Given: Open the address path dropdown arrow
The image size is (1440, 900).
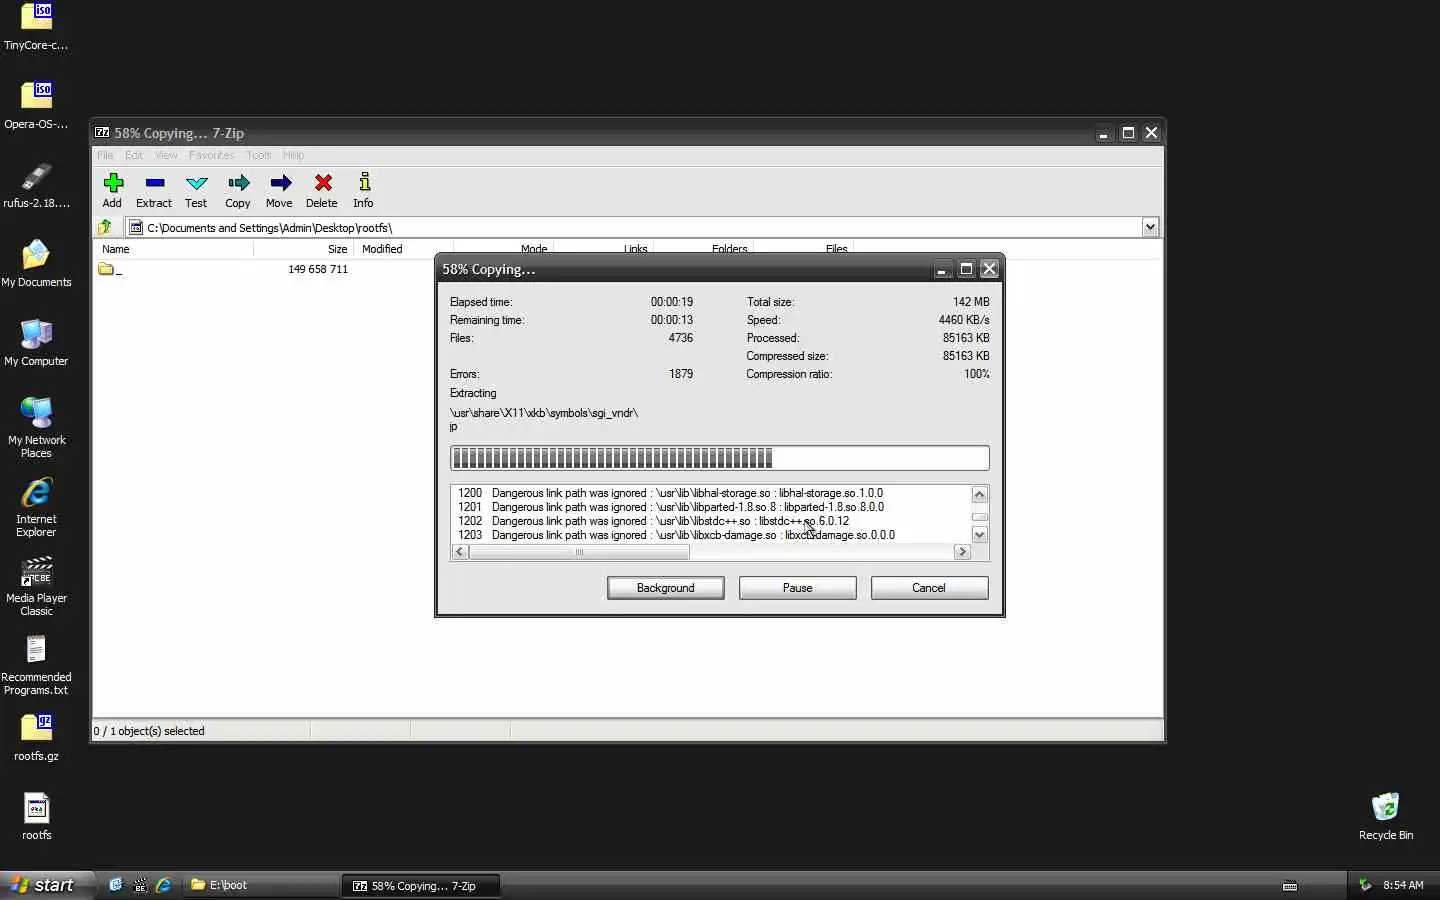Looking at the screenshot, I should click(1150, 227).
